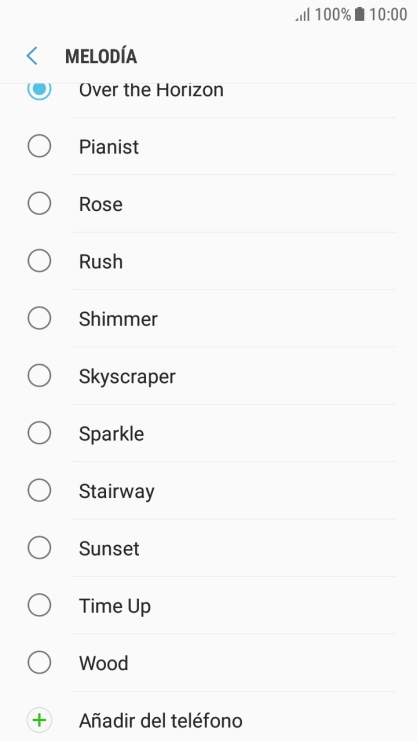The image size is (417, 742).
Task: Select the Stairway radio button
Action: tap(39, 490)
